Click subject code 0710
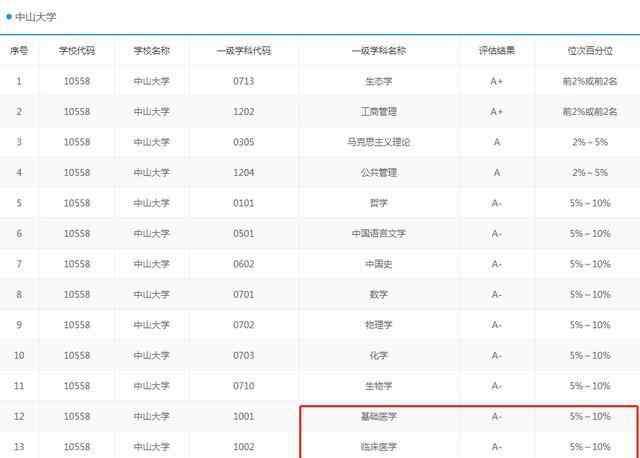 click(x=244, y=386)
